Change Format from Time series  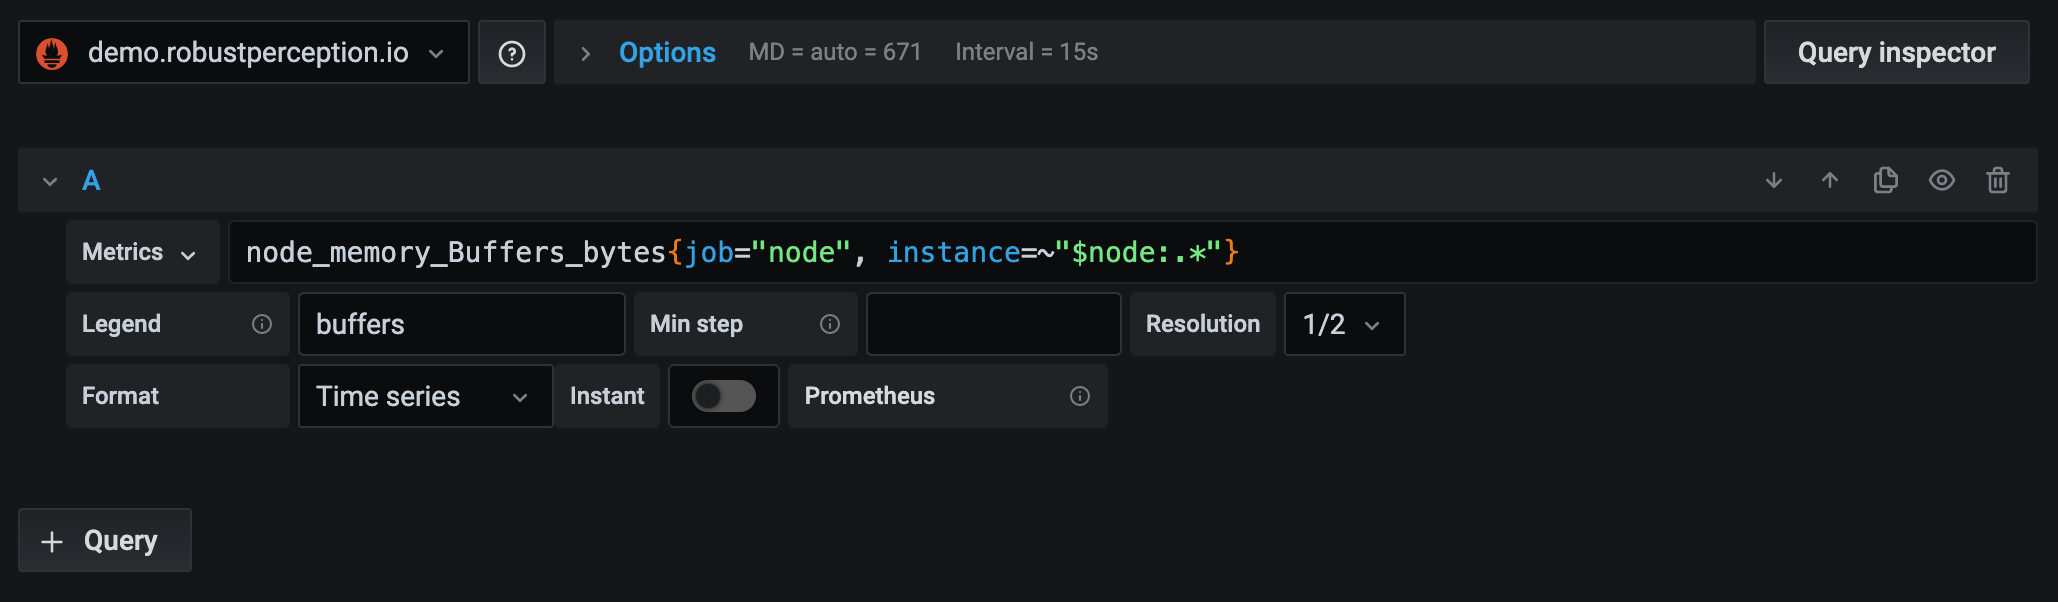(424, 396)
